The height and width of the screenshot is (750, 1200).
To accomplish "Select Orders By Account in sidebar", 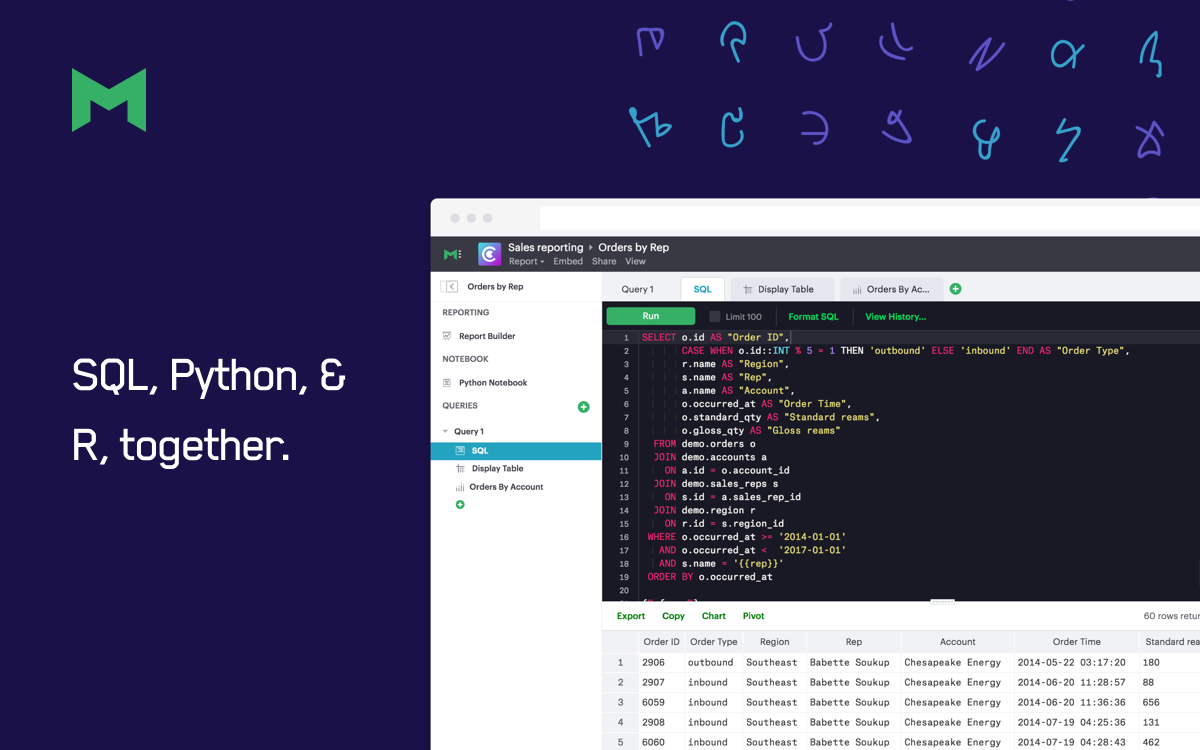I will point(506,487).
